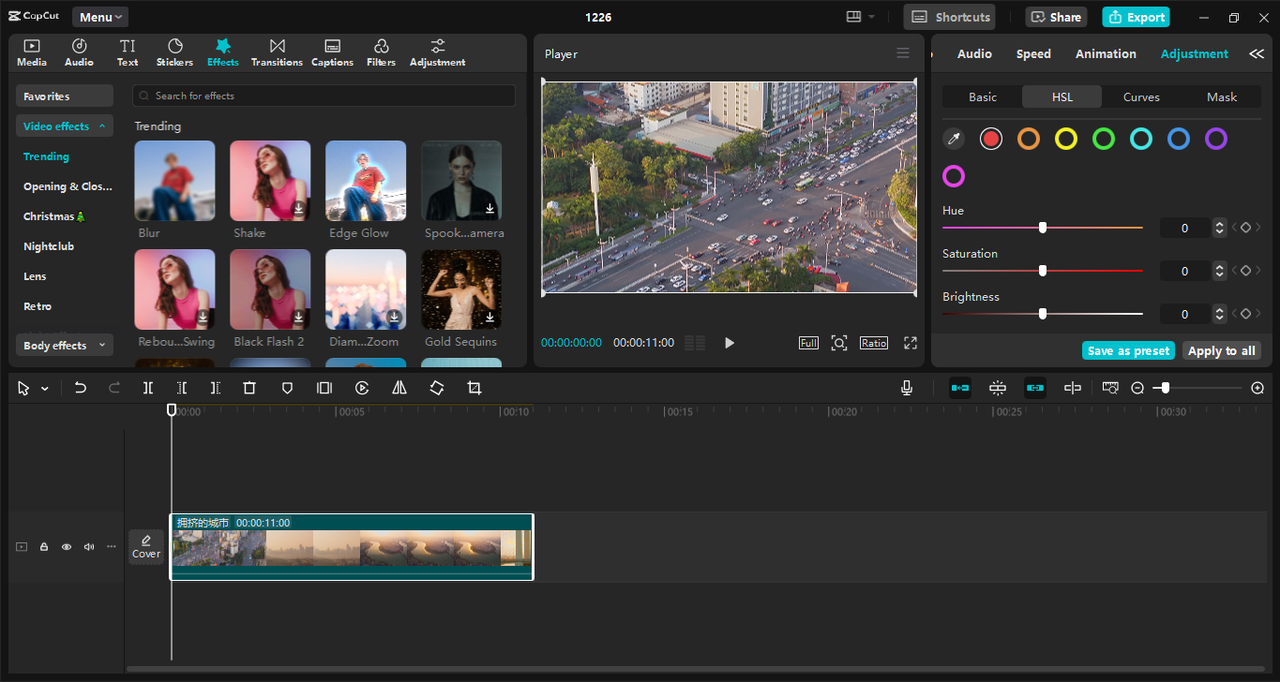Open the Crop tool above the timeline
The width and height of the screenshot is (1280, 682).
coord(474,388)
